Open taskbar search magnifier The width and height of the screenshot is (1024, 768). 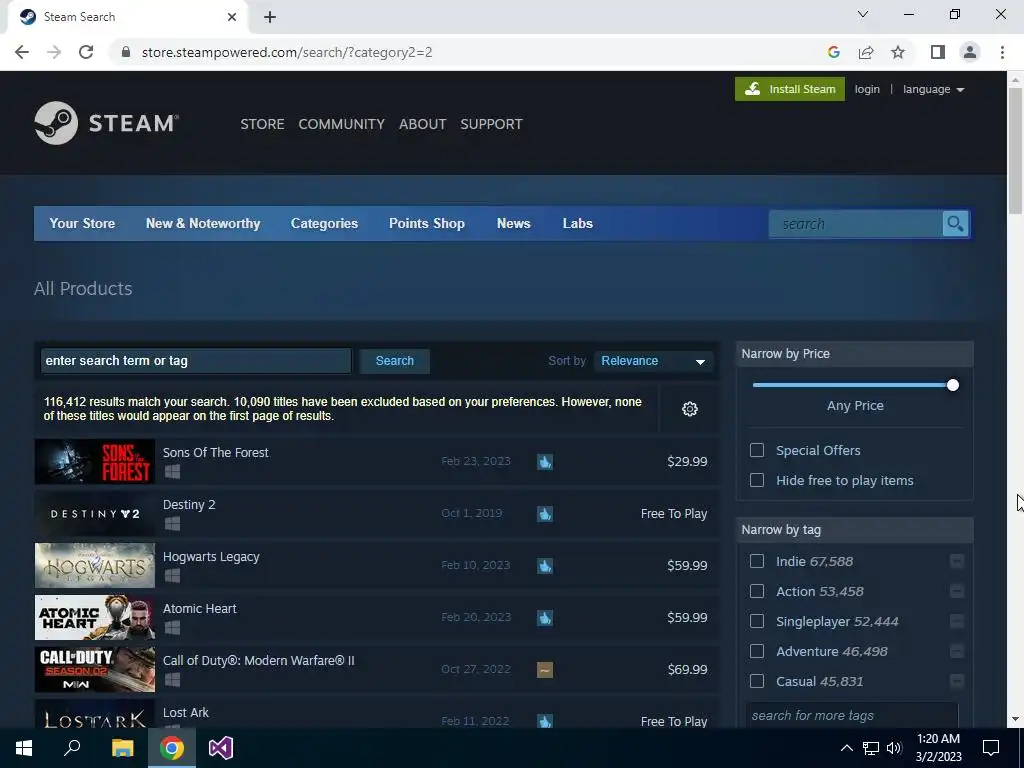pos(72,748)
